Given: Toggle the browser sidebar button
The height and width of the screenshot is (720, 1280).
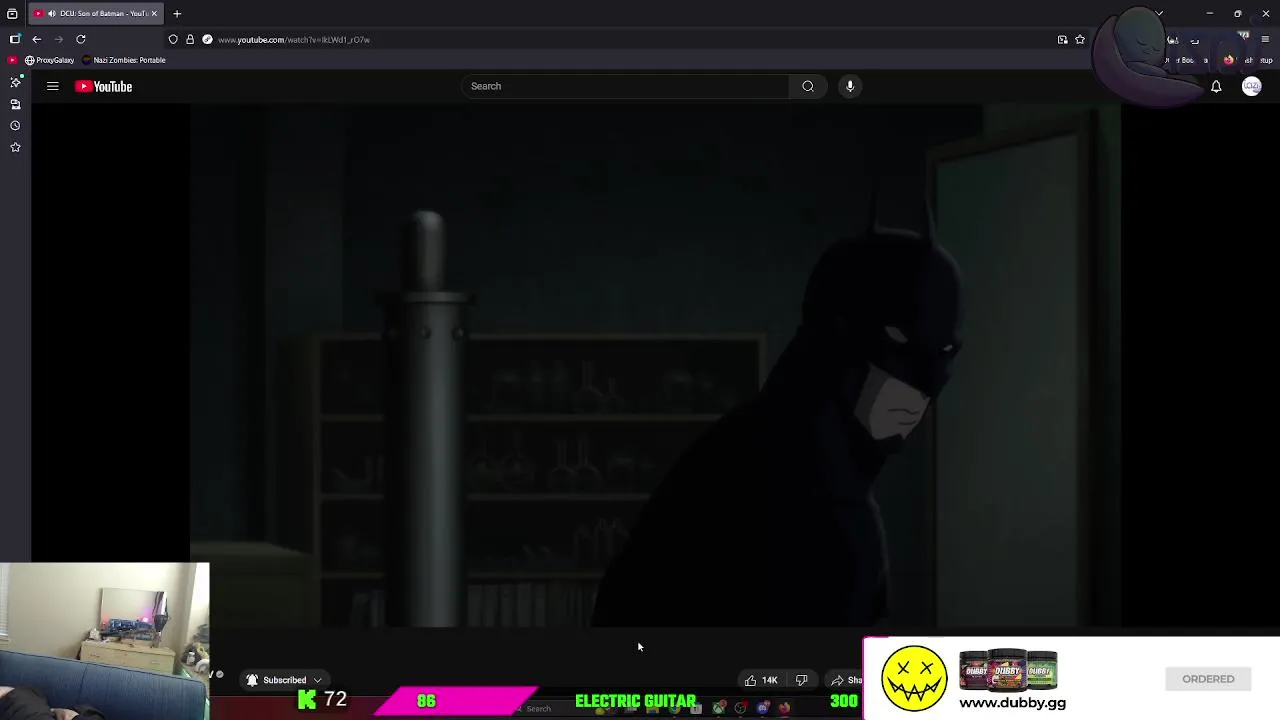Looking at the screenshot, I should point(15,39).
